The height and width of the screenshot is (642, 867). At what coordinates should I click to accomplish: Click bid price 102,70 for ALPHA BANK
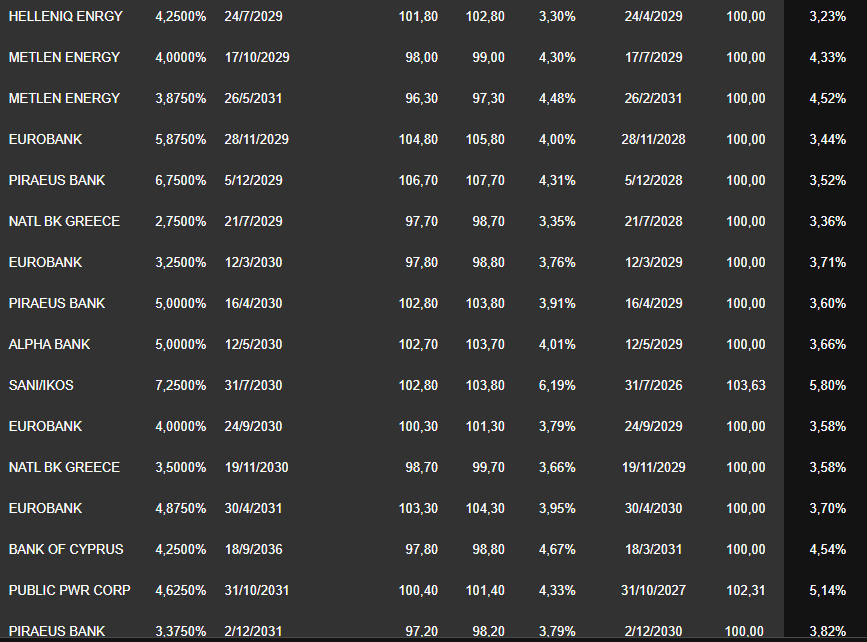418,344
